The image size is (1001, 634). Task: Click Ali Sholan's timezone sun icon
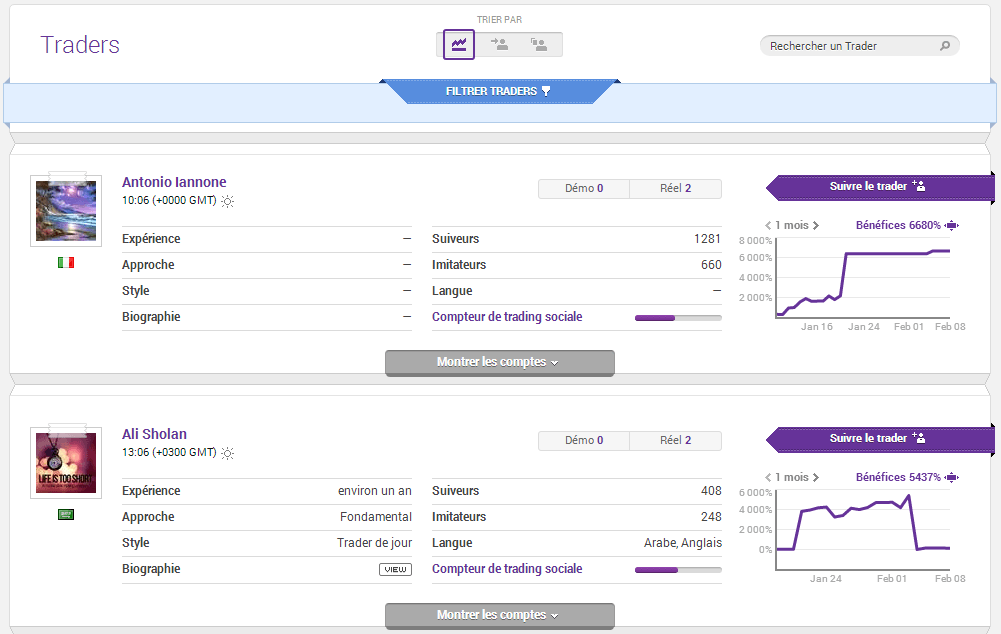point(228,453)
